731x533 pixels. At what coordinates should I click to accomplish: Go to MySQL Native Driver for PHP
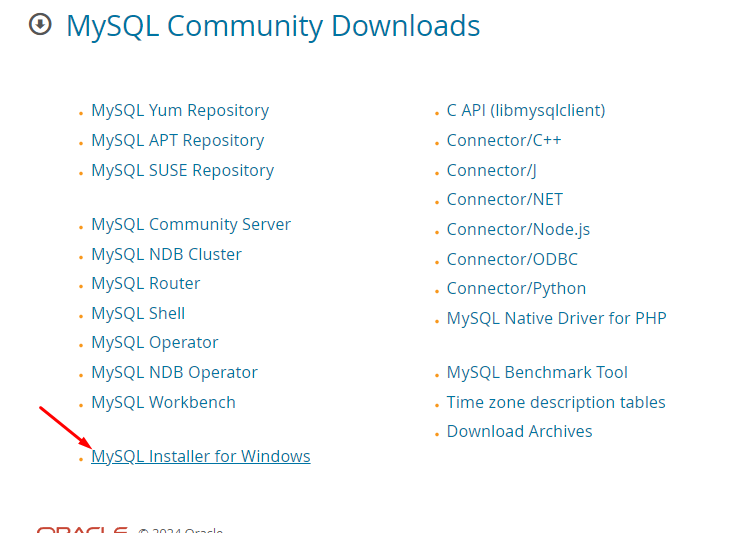point(557,318)
